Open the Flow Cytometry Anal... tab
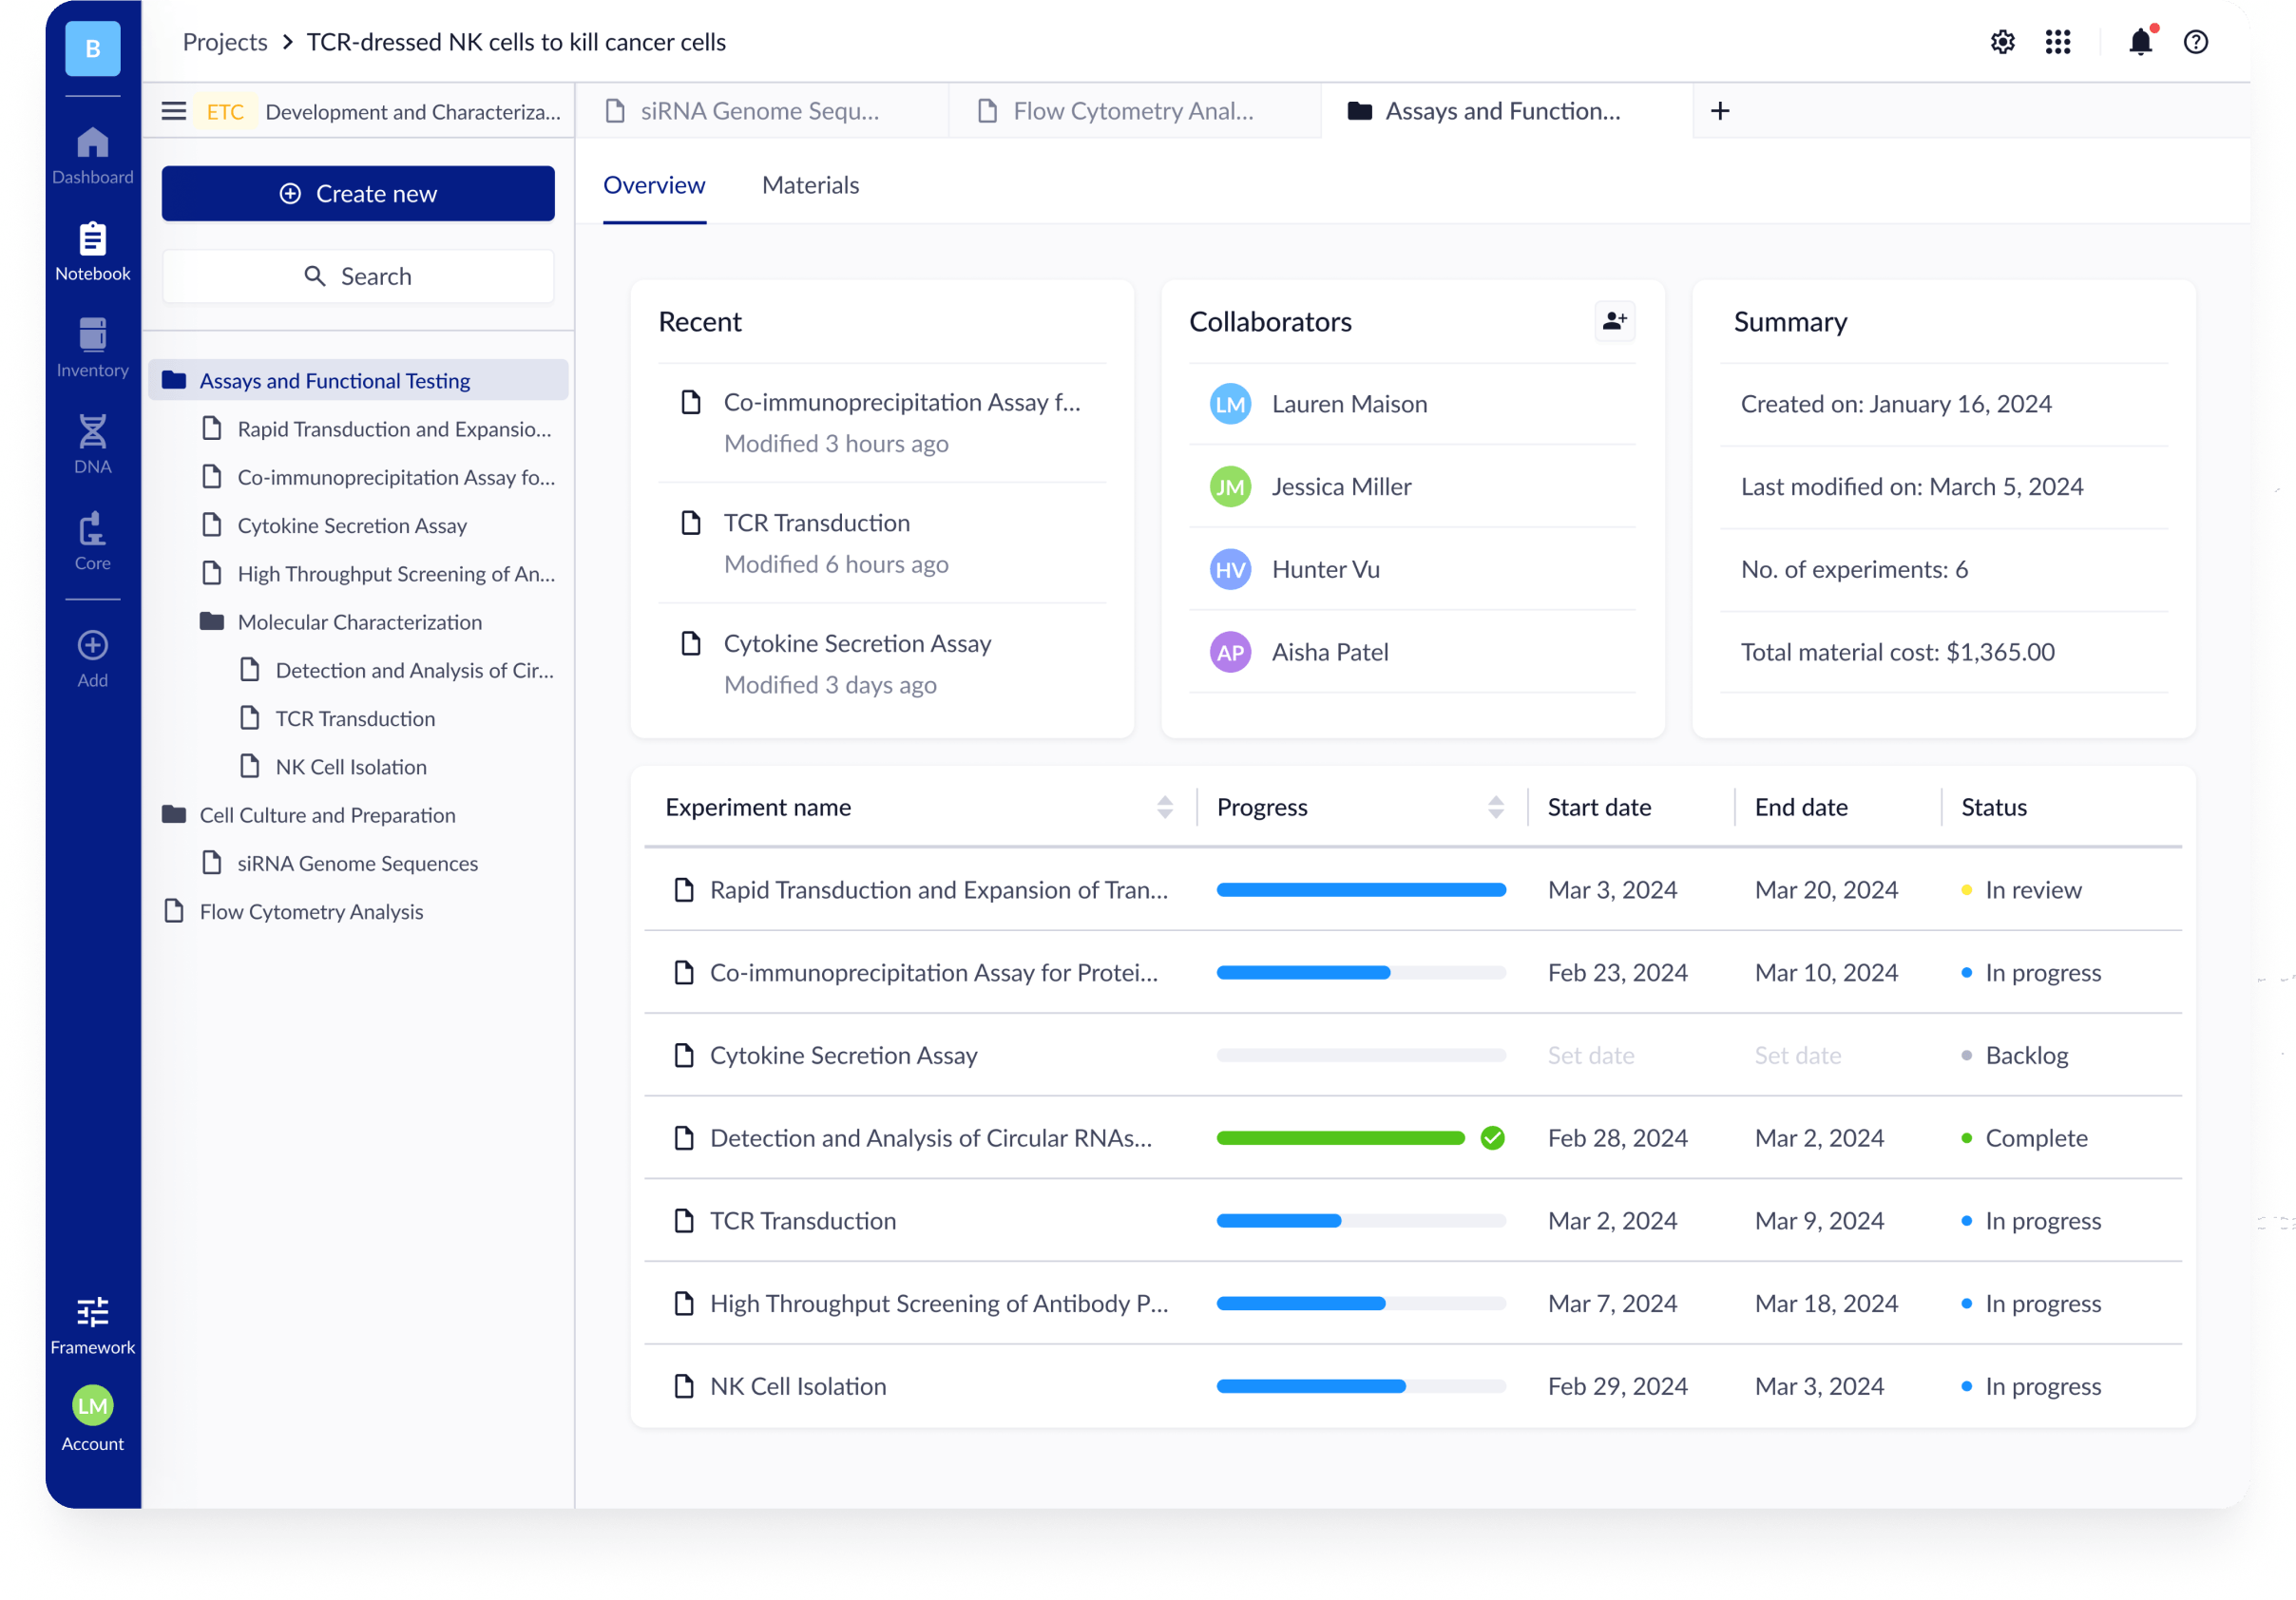This screenshot has height=1600, width=2296. pos(1134,111)
